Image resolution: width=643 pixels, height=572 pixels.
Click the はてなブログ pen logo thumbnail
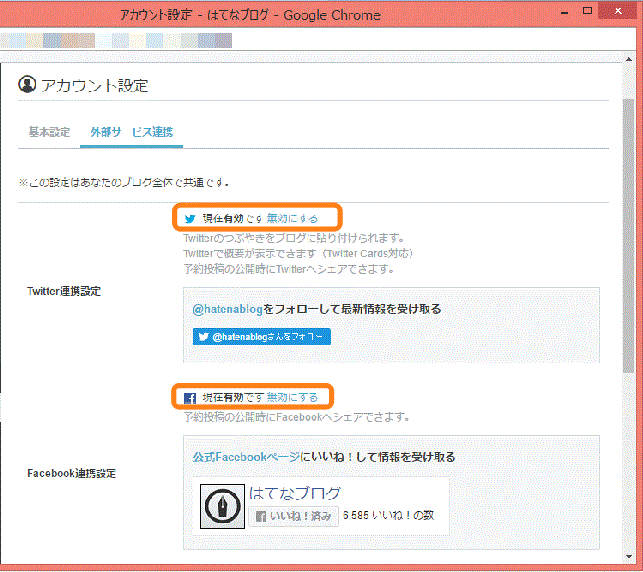[222, 506]
